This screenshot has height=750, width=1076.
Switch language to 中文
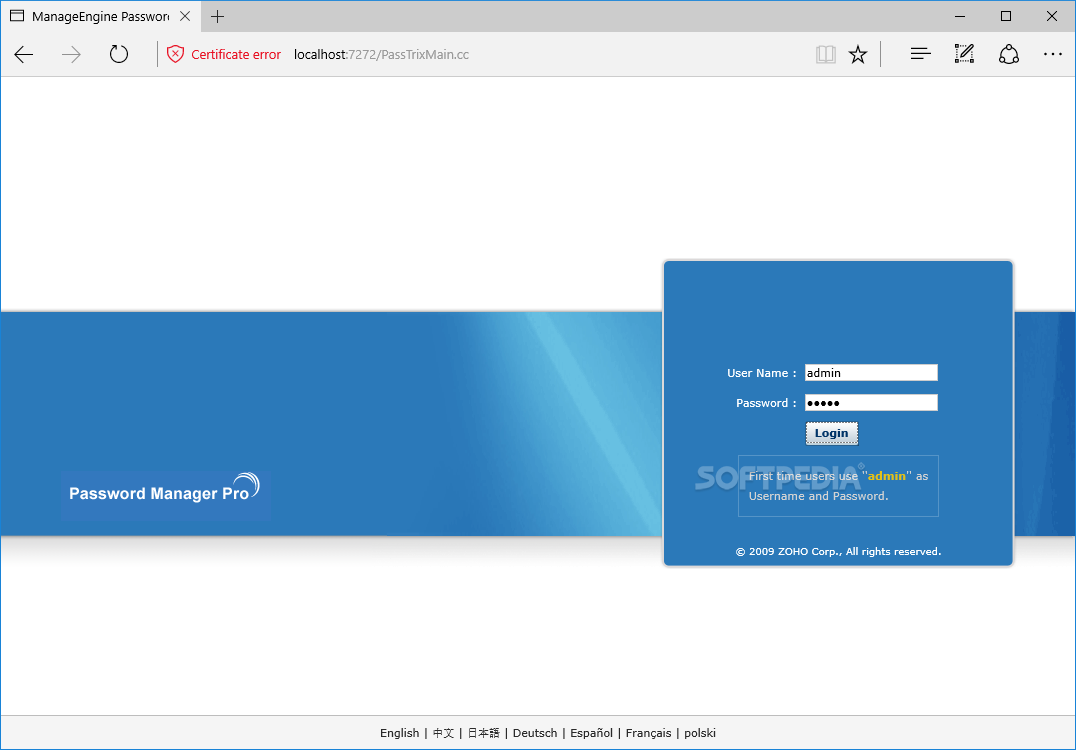coord(443,733)
